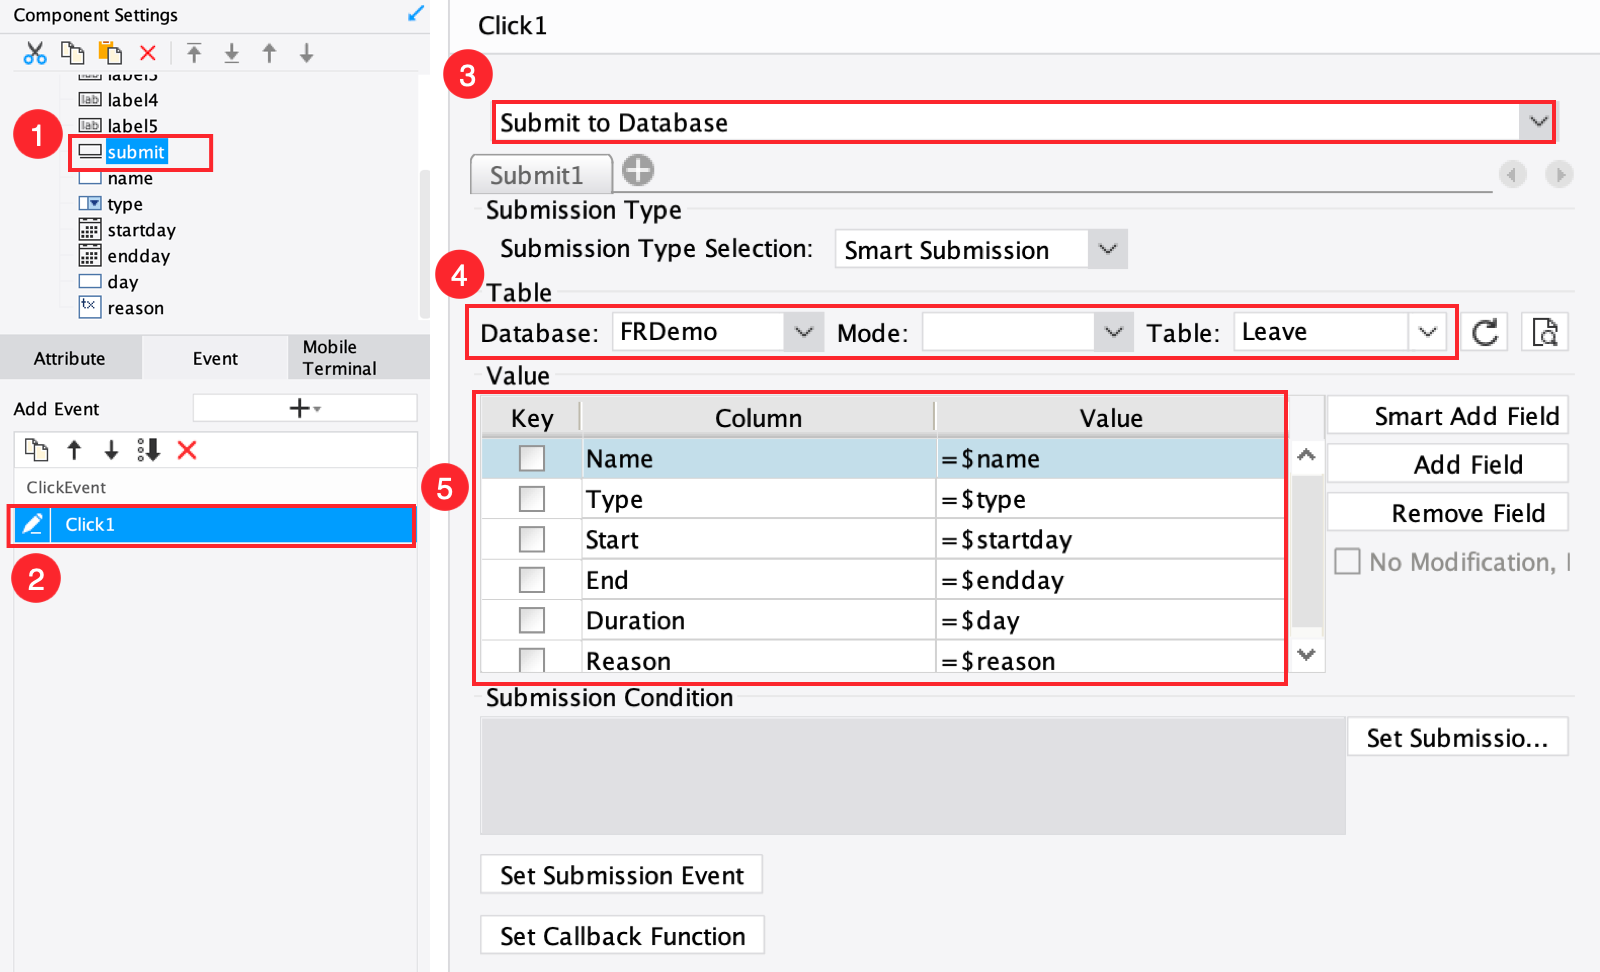Switch to the Event tab
This screenshot has width=1600, height=972.
click(x=215, y=358)
